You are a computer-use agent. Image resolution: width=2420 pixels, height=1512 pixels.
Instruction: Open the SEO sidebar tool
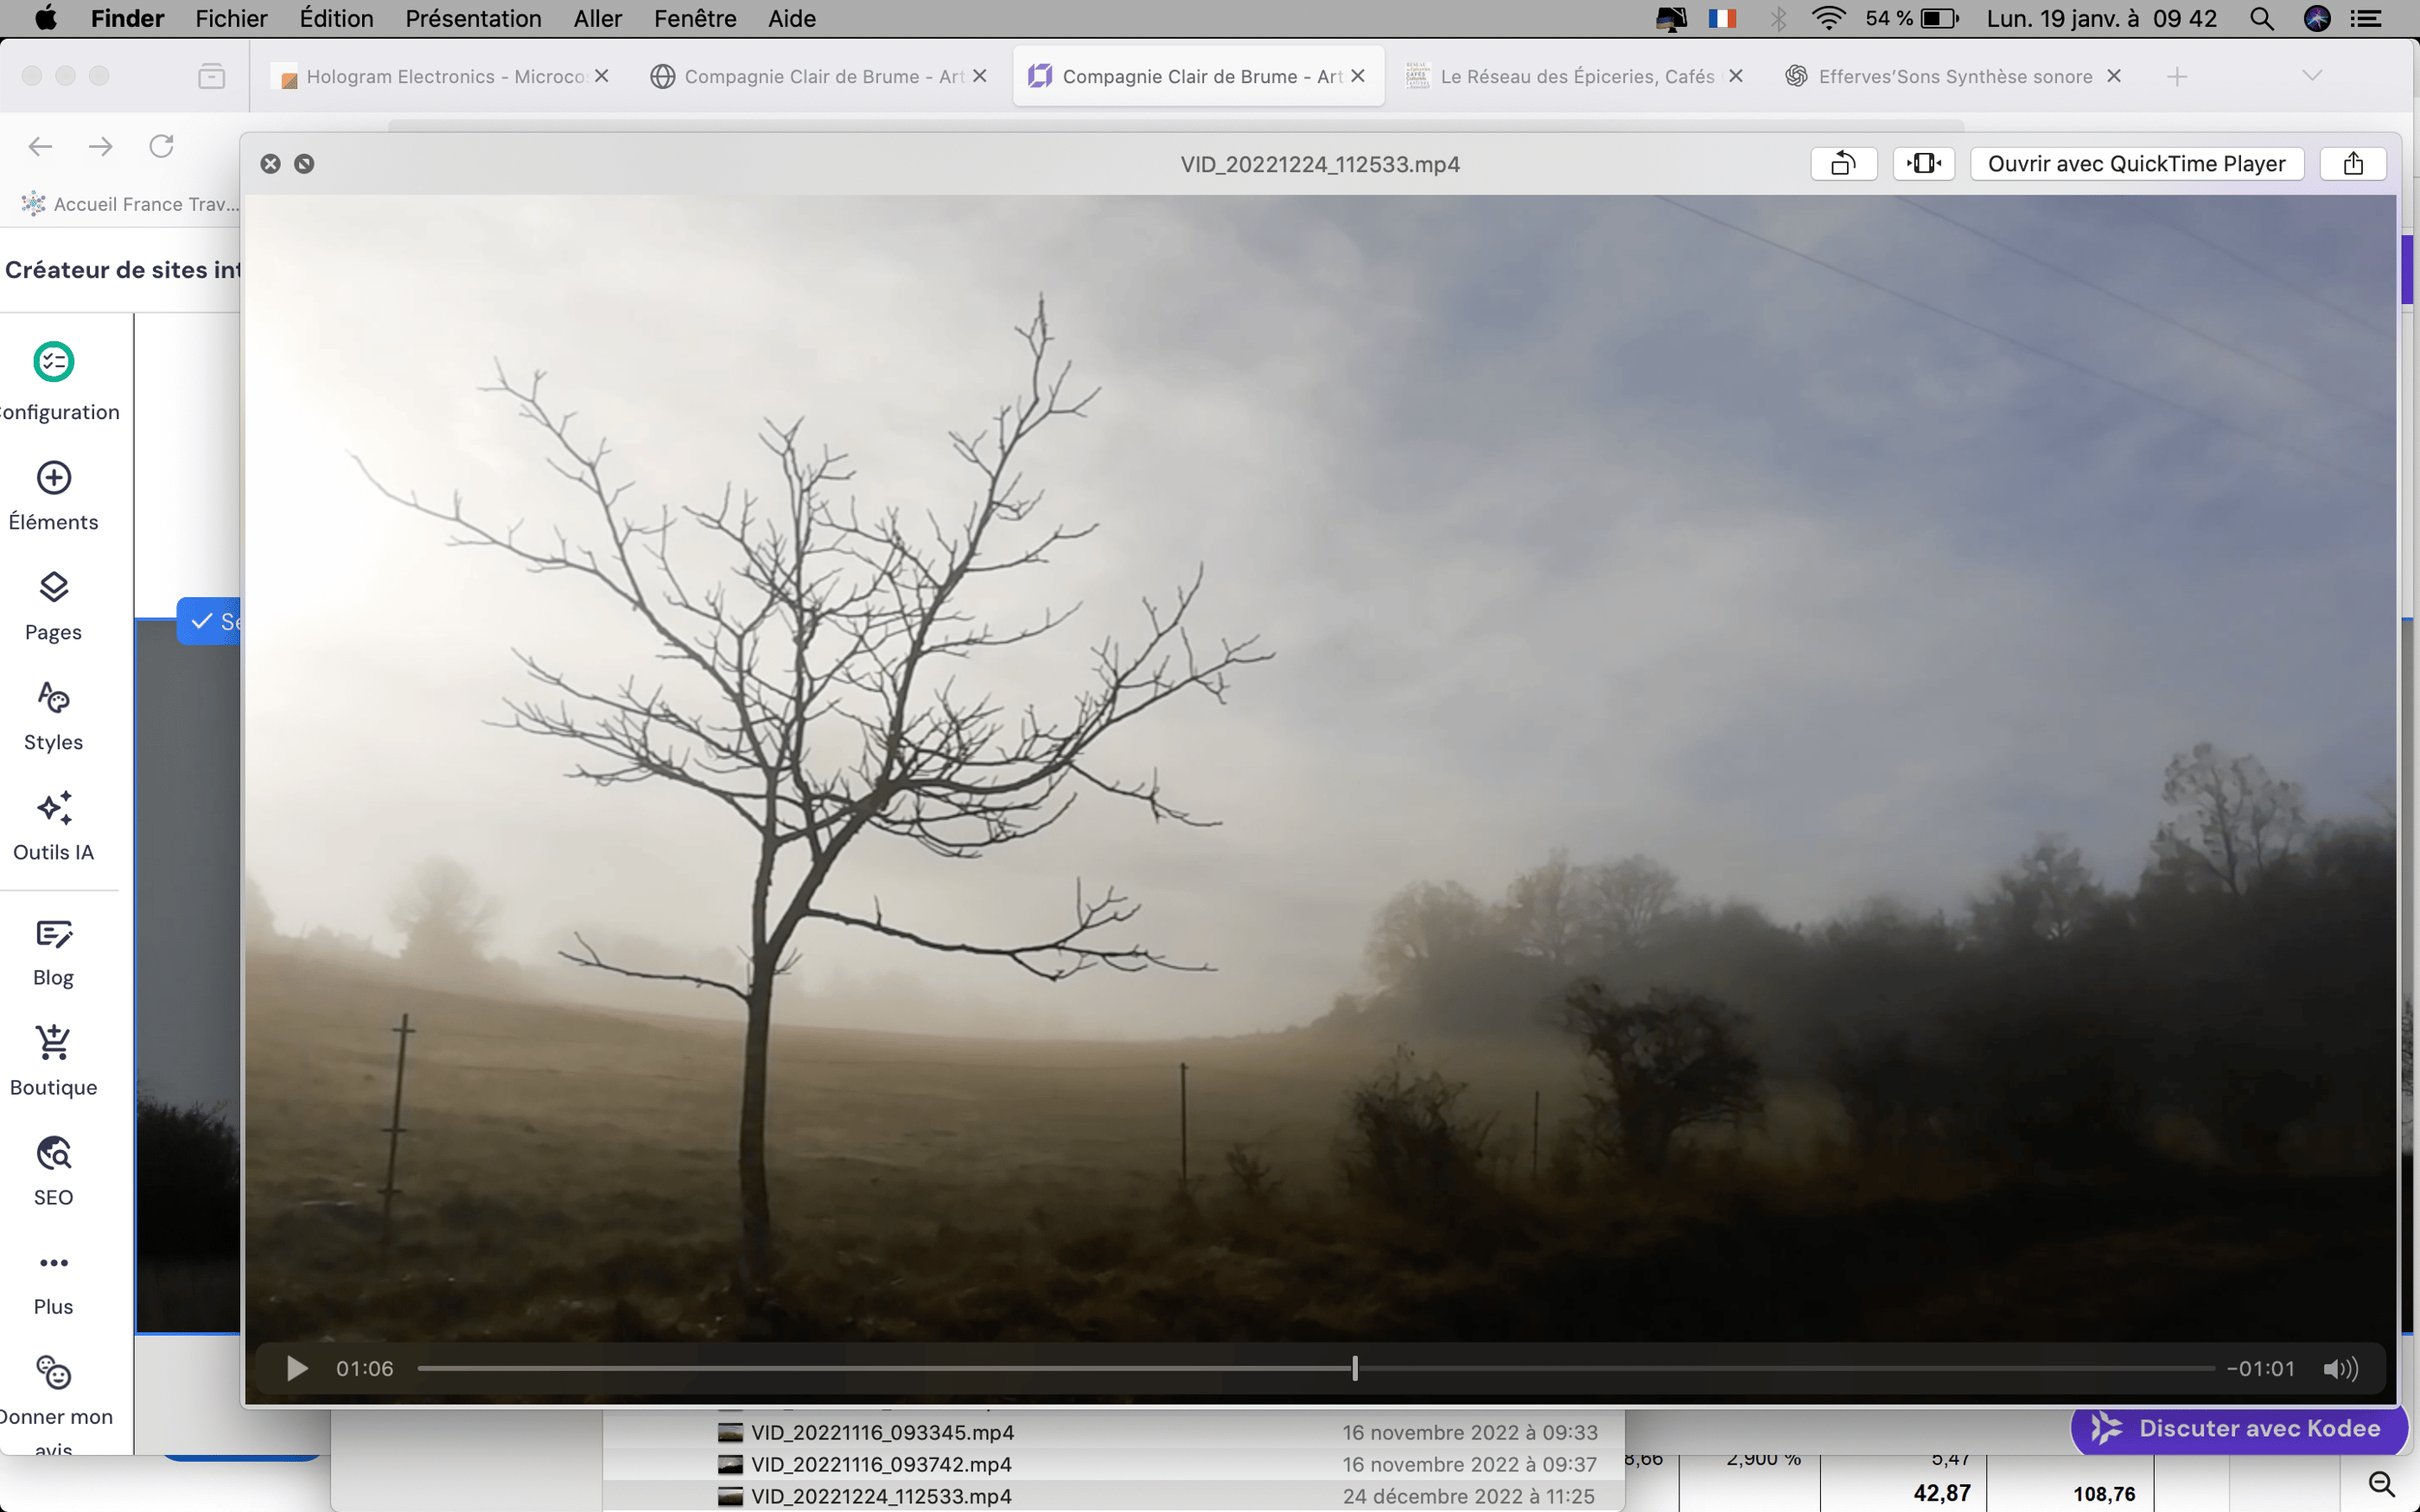[x=54, y=1170]
